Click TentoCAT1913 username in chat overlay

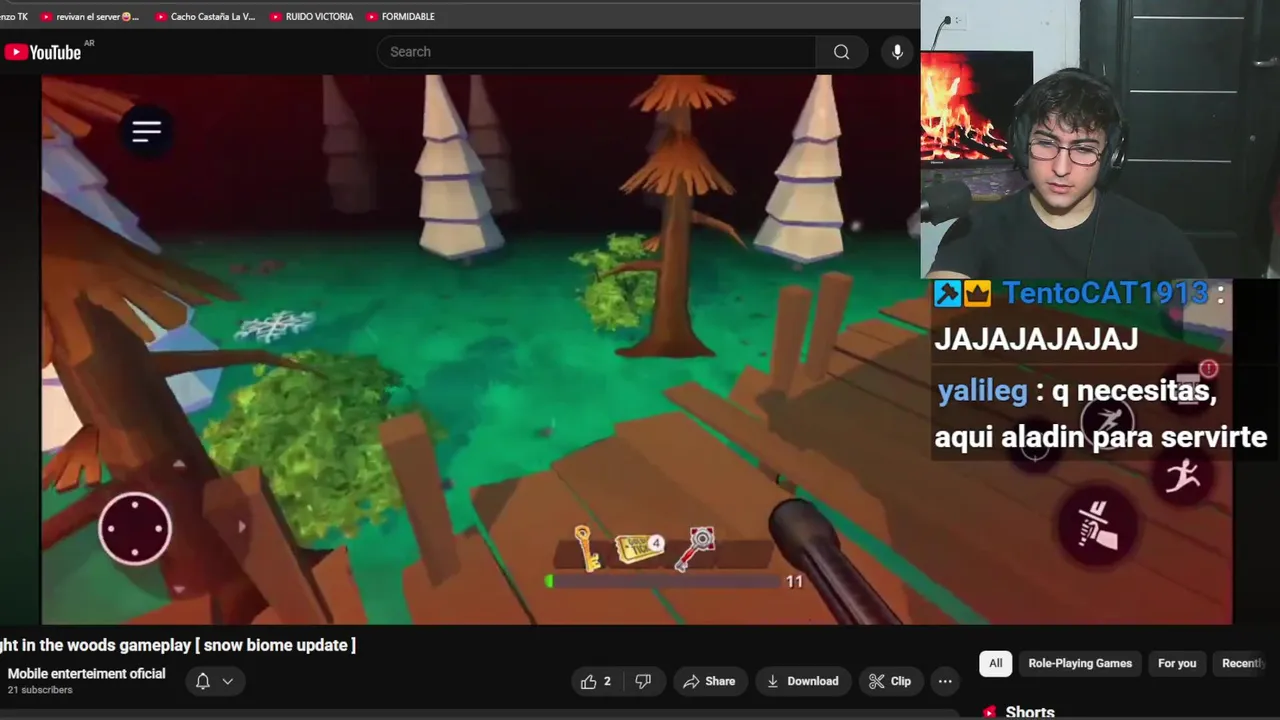1105,293
